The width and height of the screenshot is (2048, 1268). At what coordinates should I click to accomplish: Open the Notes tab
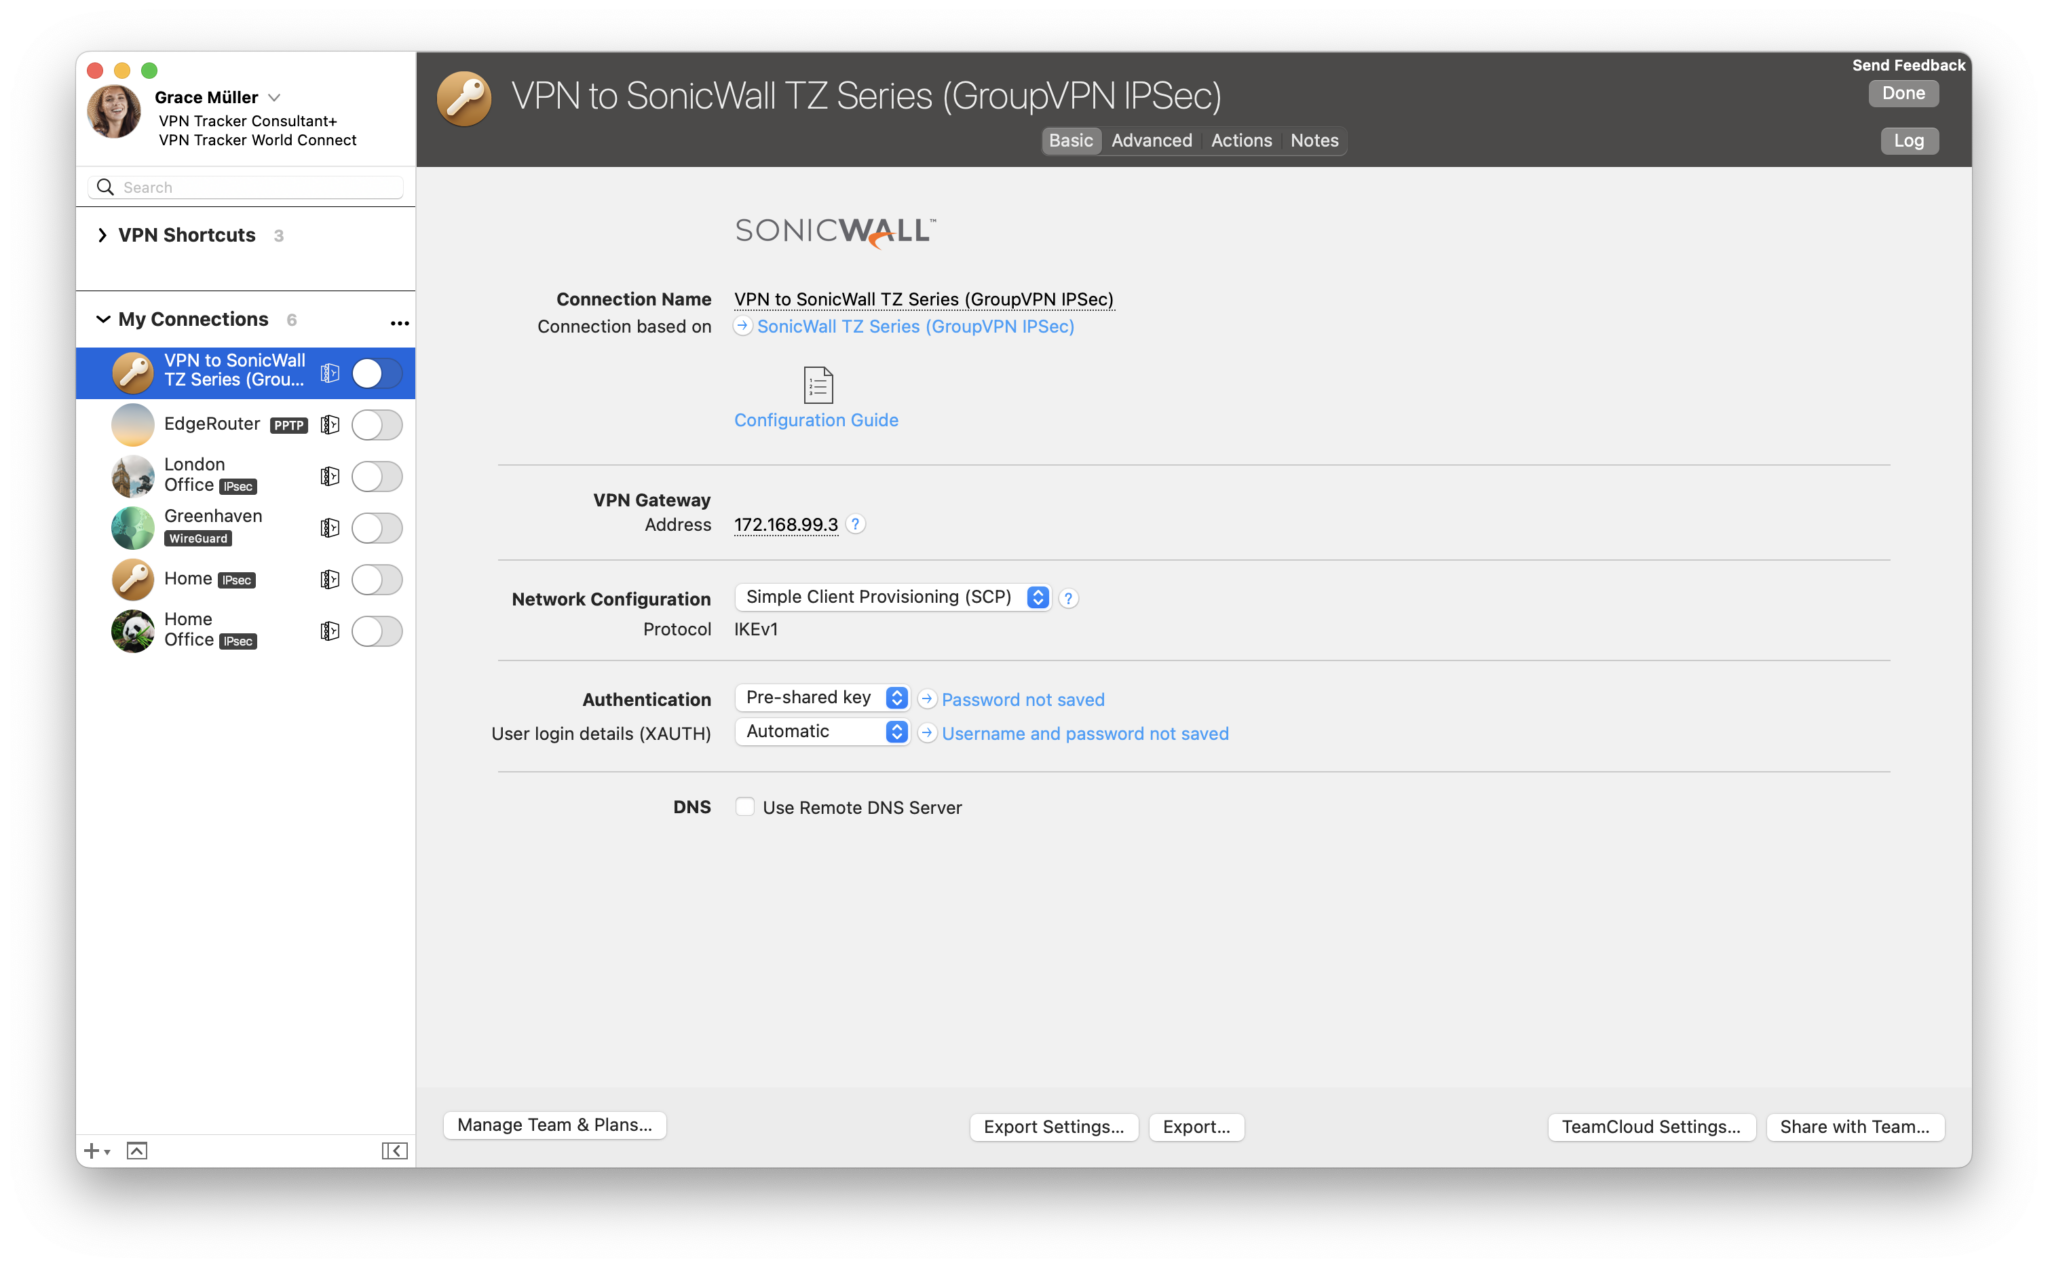(1313, 140)
